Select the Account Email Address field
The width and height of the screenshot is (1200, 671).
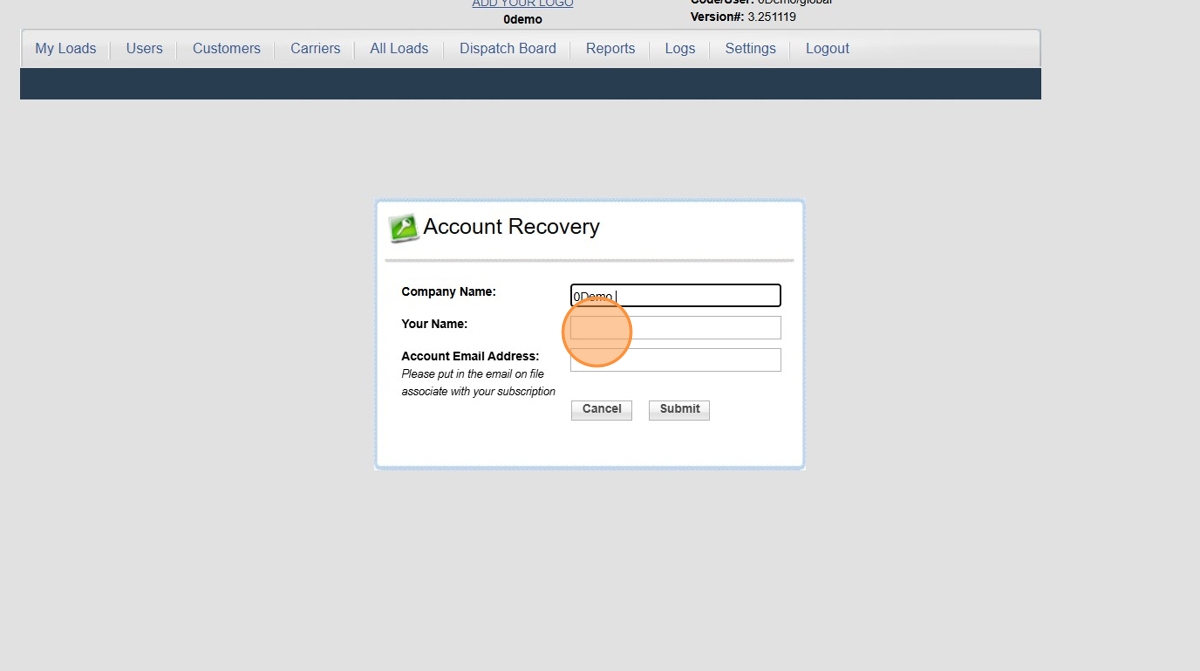pos(675,359)
